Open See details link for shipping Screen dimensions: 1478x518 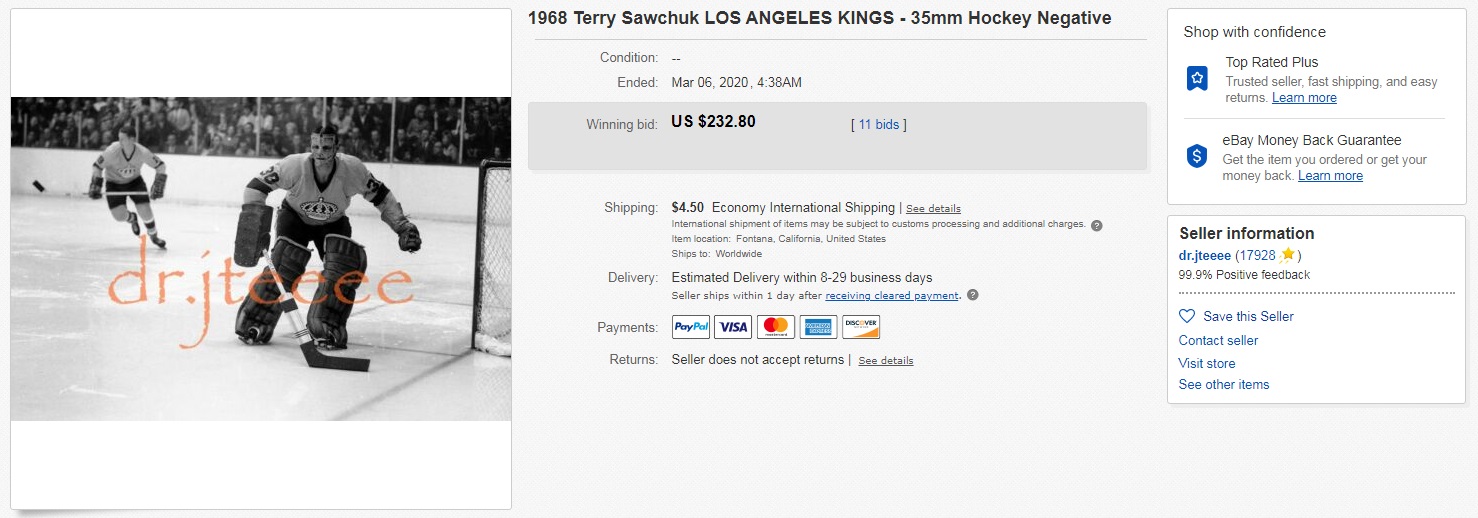[x=933, y=209]
